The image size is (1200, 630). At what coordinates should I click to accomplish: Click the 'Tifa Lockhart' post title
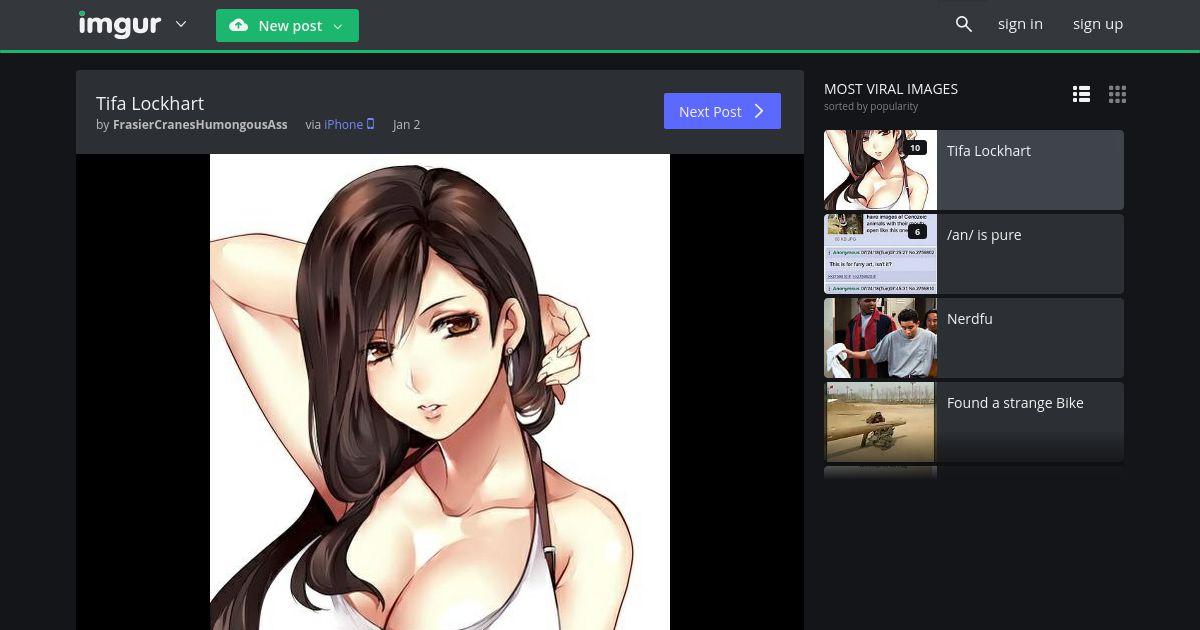(x=150, y=103)
